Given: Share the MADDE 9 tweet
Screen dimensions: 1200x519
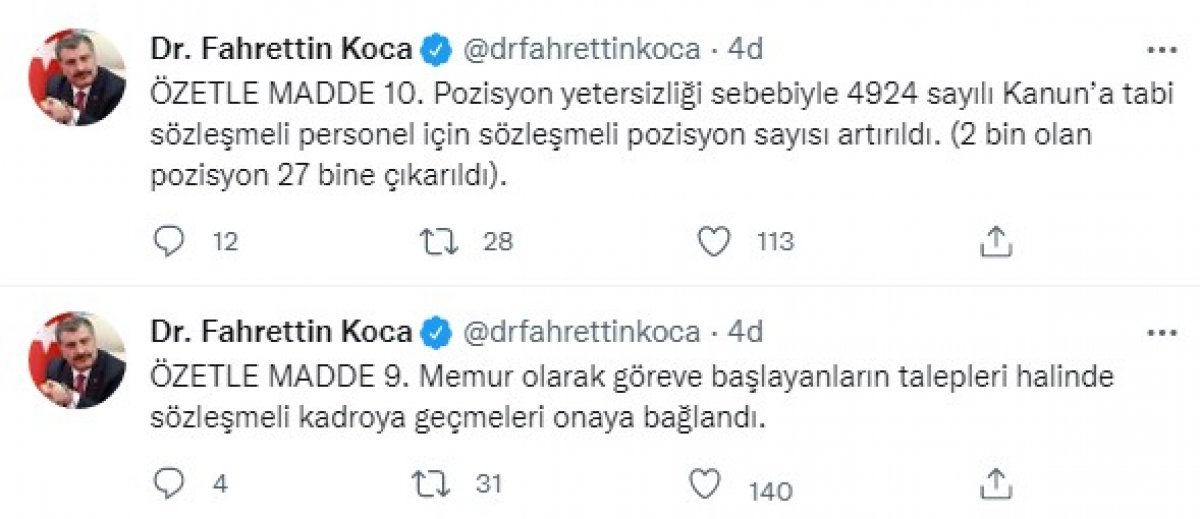Looking at the screenshot, I should 993,483.
